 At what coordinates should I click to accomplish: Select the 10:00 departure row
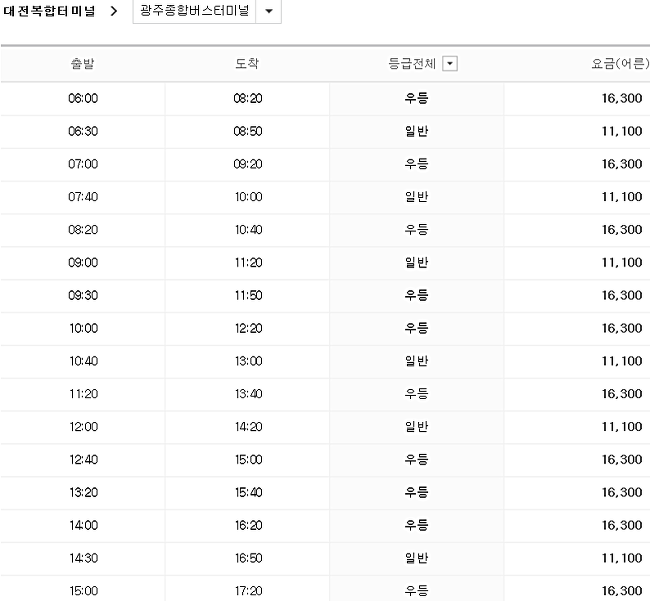coord(325,328)
